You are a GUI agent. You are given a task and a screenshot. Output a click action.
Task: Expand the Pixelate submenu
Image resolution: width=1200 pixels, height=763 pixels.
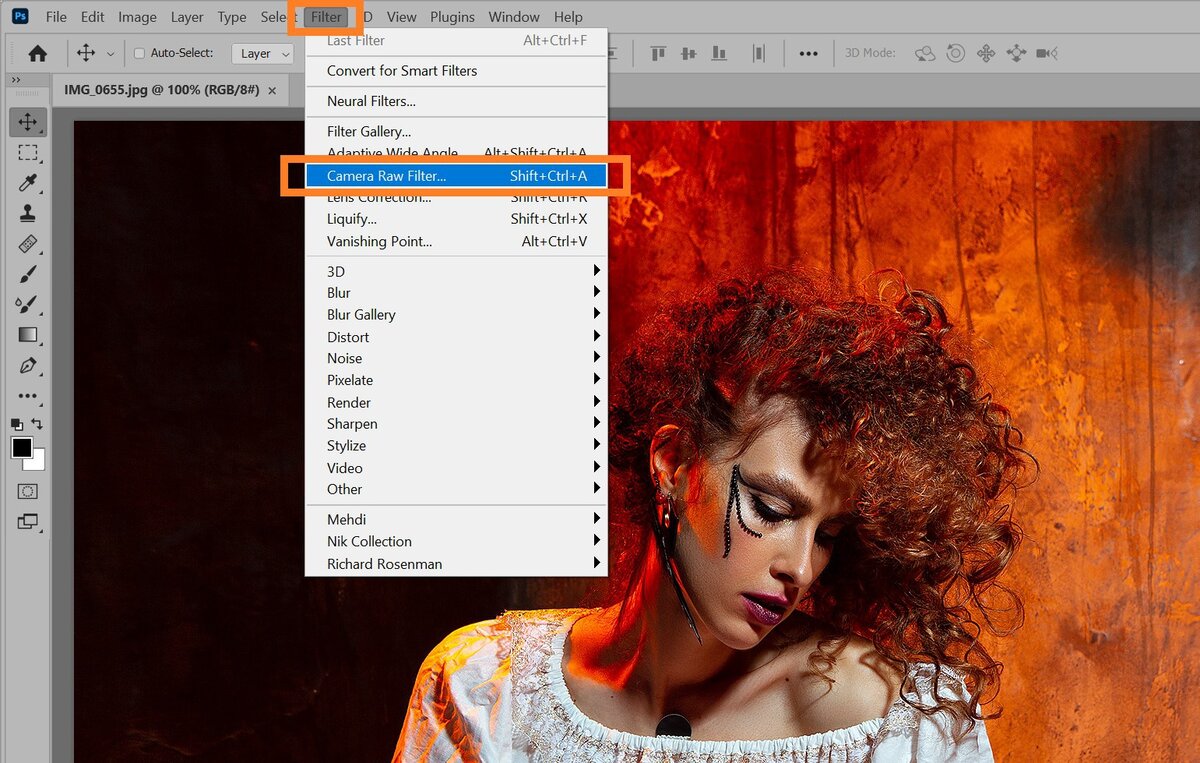pos(456,380)
